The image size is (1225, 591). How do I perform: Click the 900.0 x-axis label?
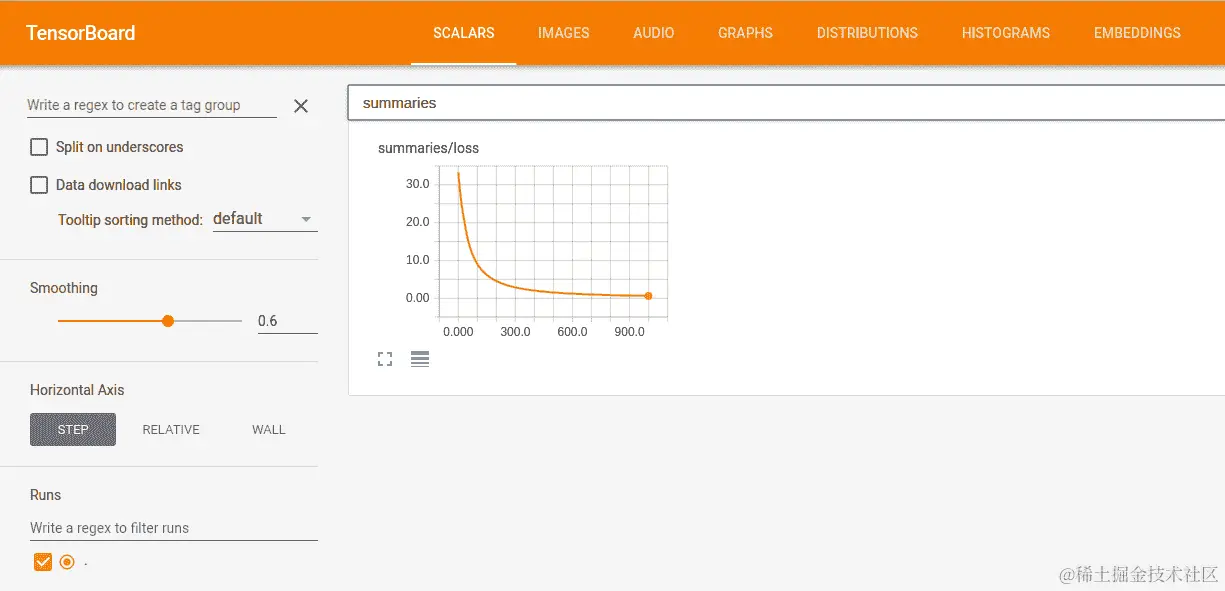(629, 332)
